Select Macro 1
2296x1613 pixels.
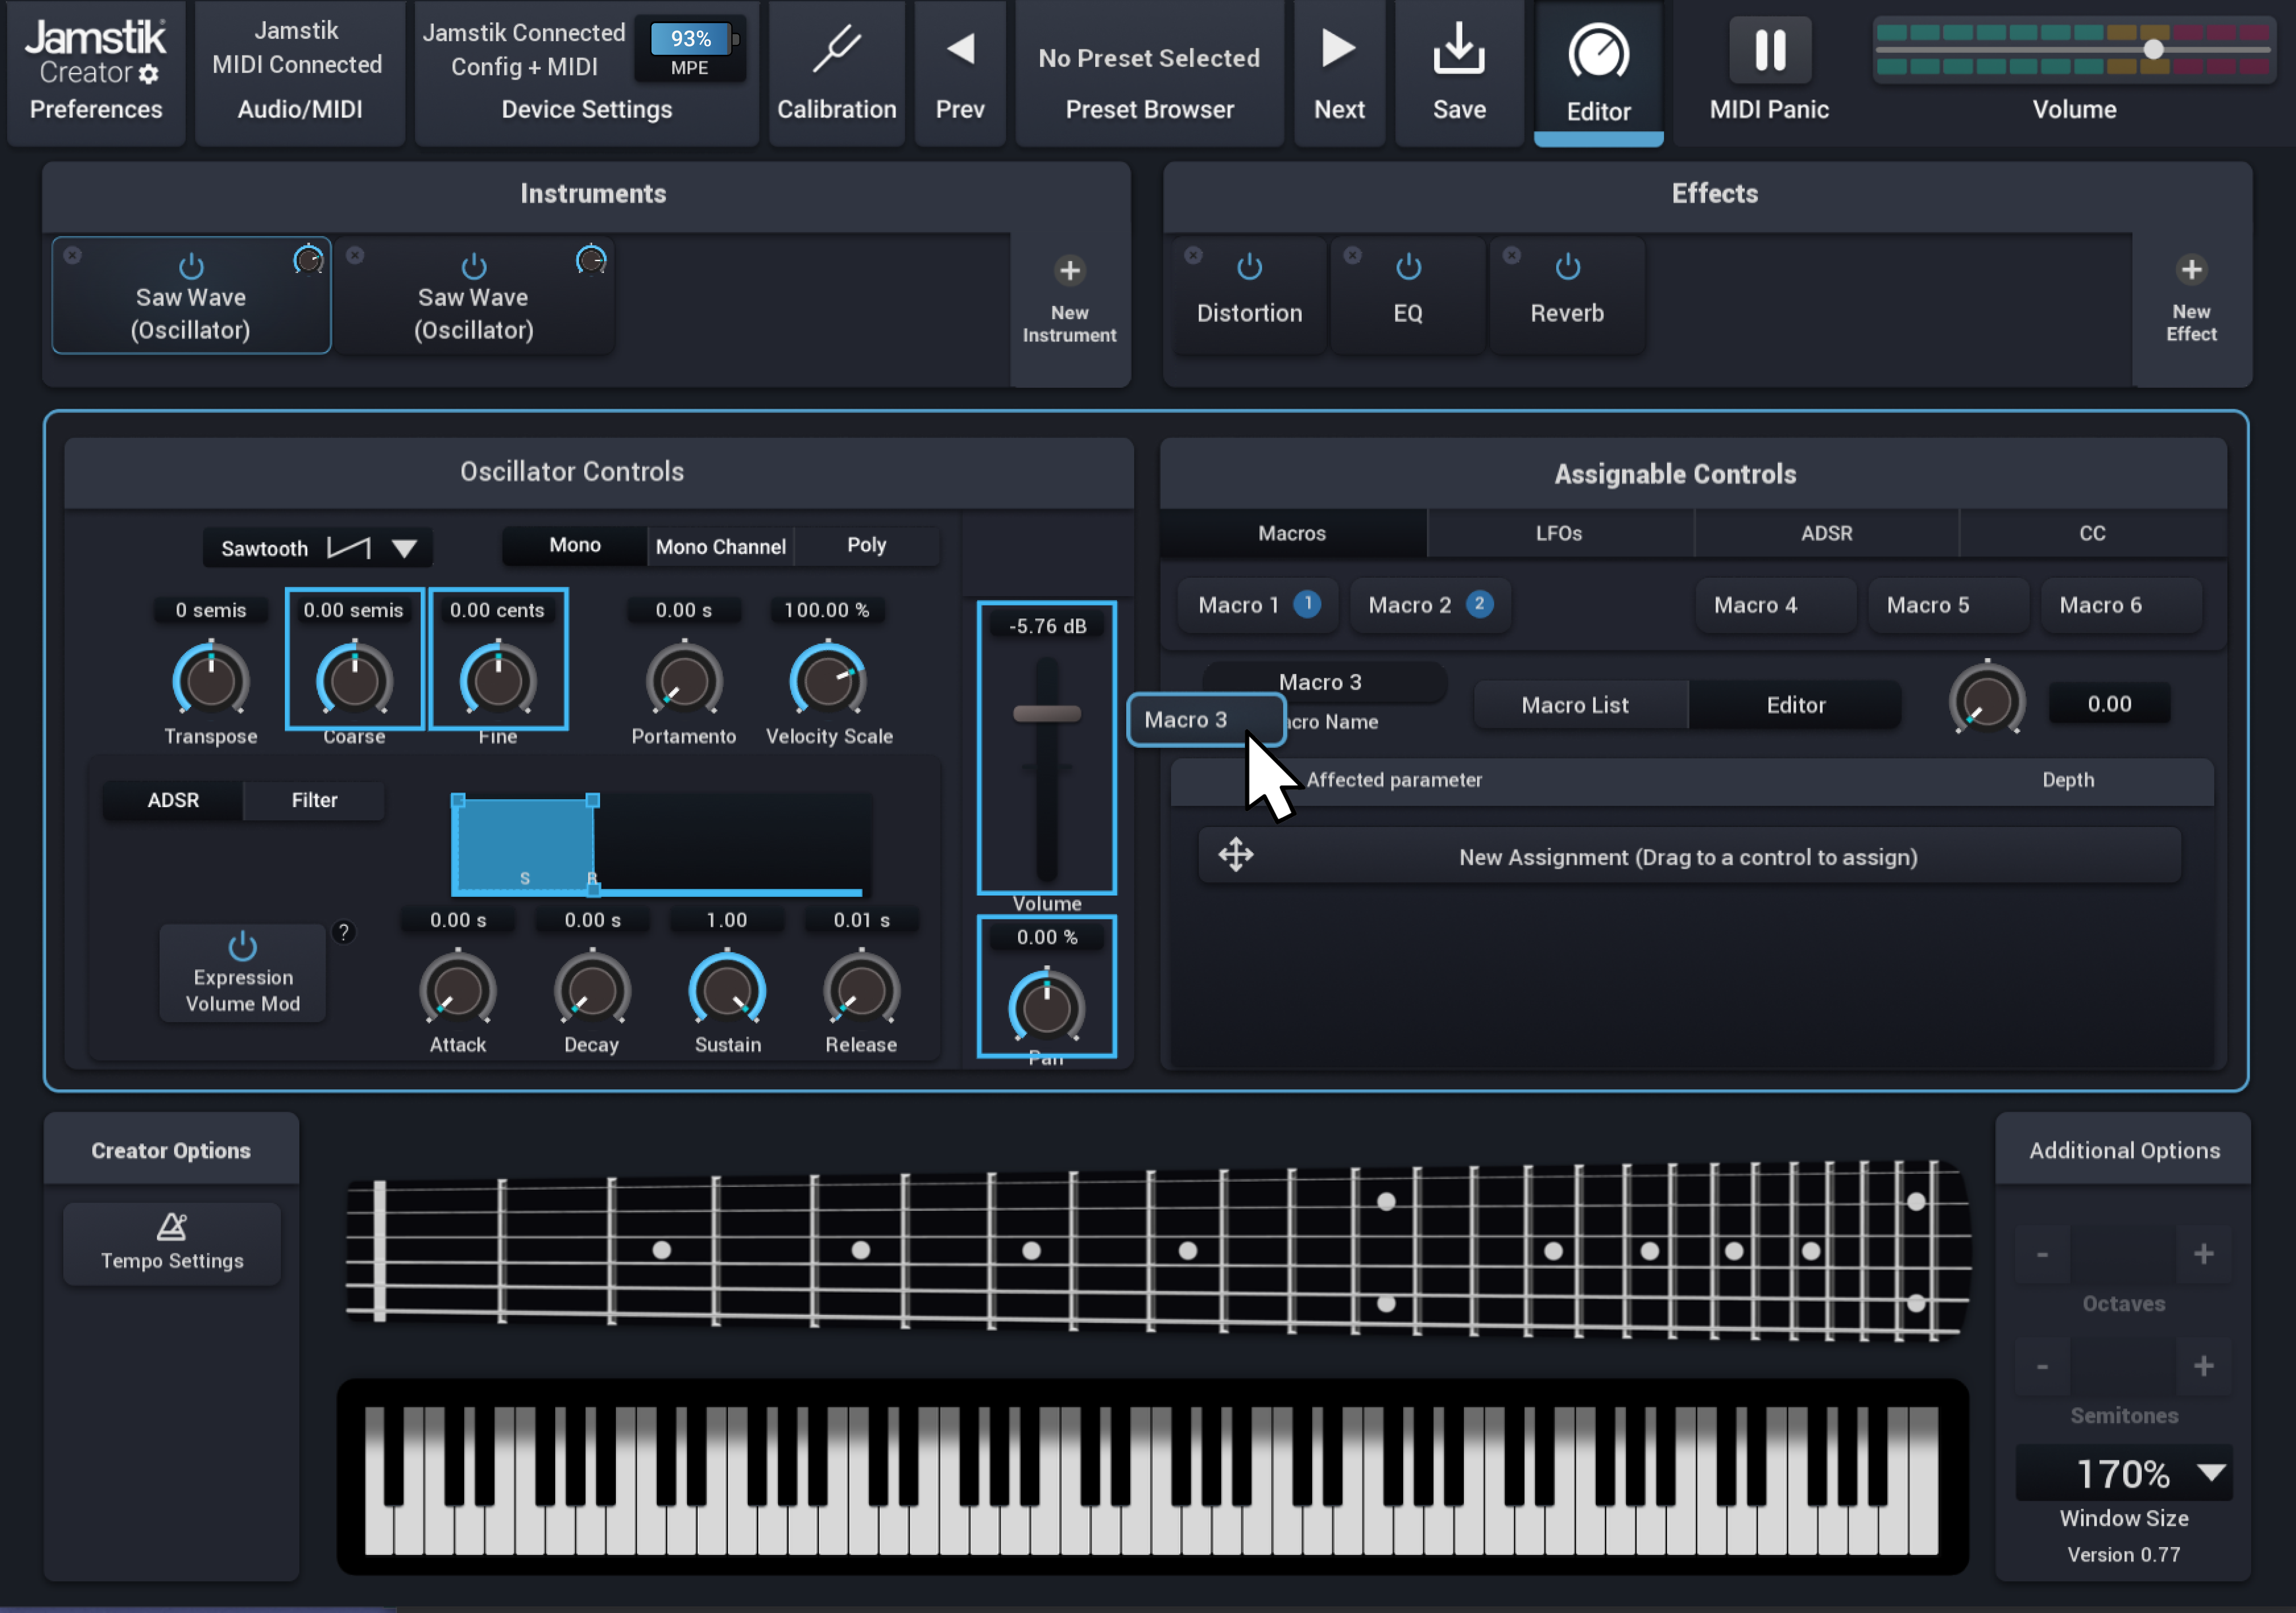[1258, 605]
